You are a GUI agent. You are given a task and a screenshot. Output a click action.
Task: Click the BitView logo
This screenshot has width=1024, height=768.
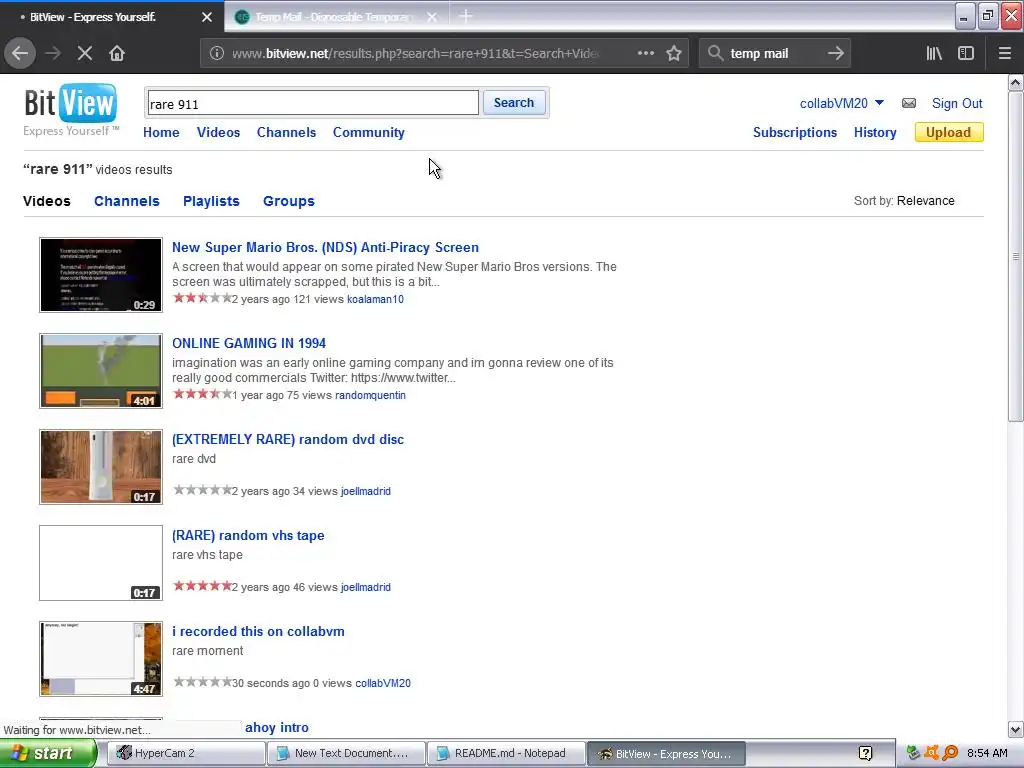(x=71, y=103)
